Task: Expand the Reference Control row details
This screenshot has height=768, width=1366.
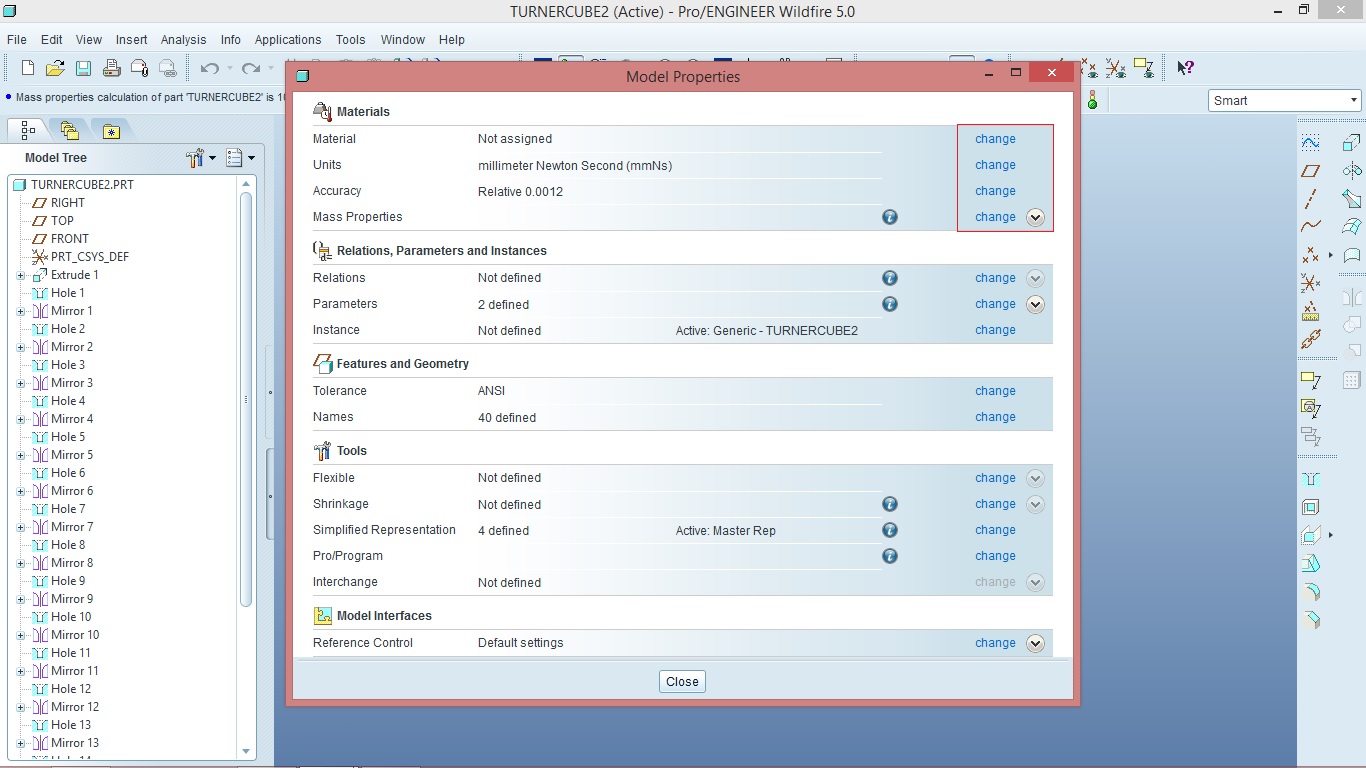Action: 1035,643
